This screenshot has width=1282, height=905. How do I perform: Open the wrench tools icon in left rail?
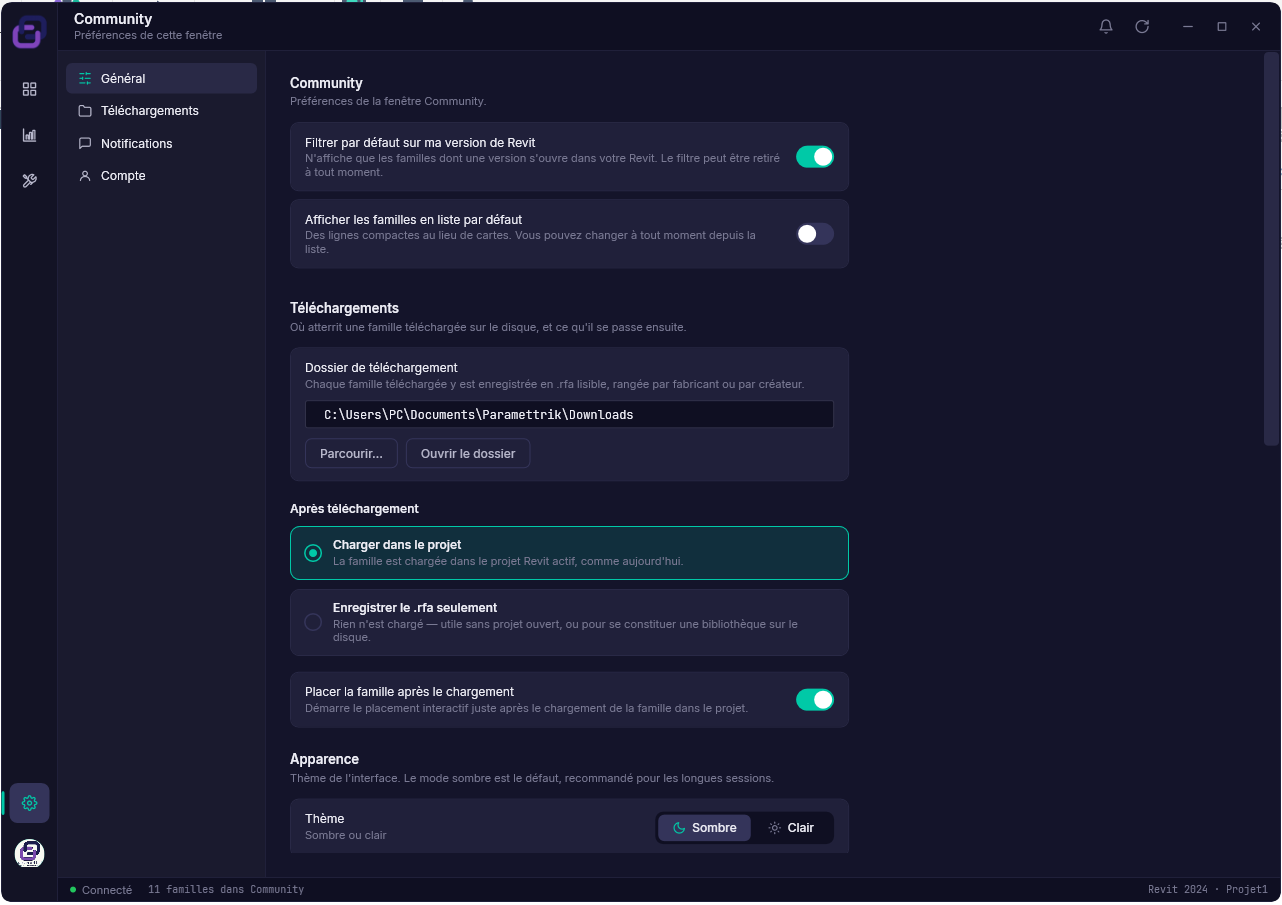(29, 181)
